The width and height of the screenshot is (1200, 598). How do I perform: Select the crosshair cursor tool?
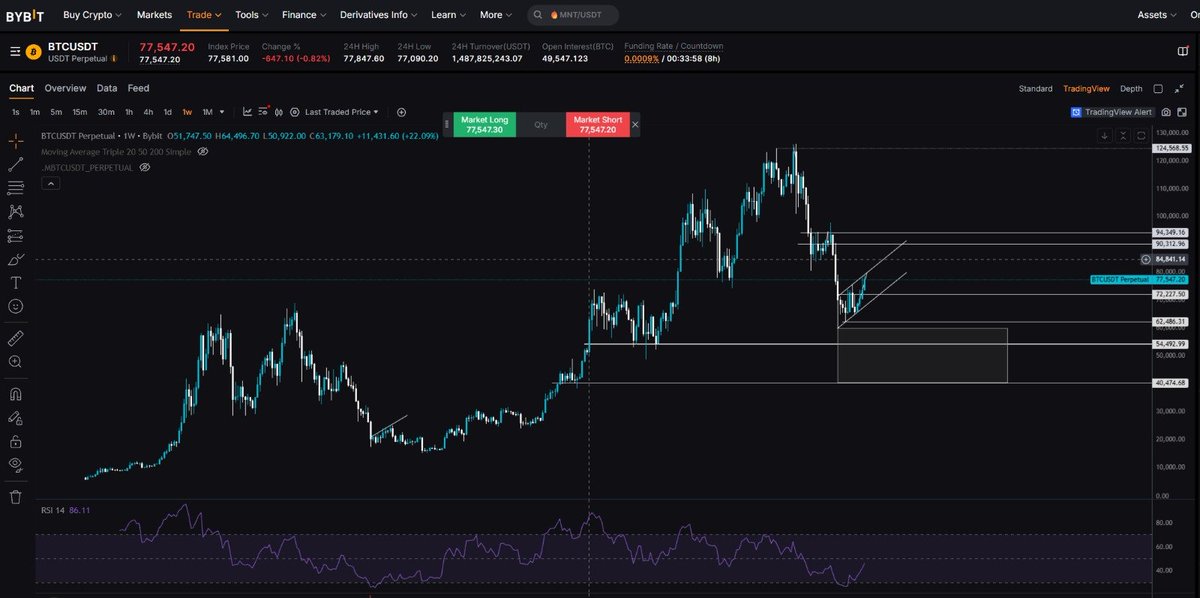16,141
